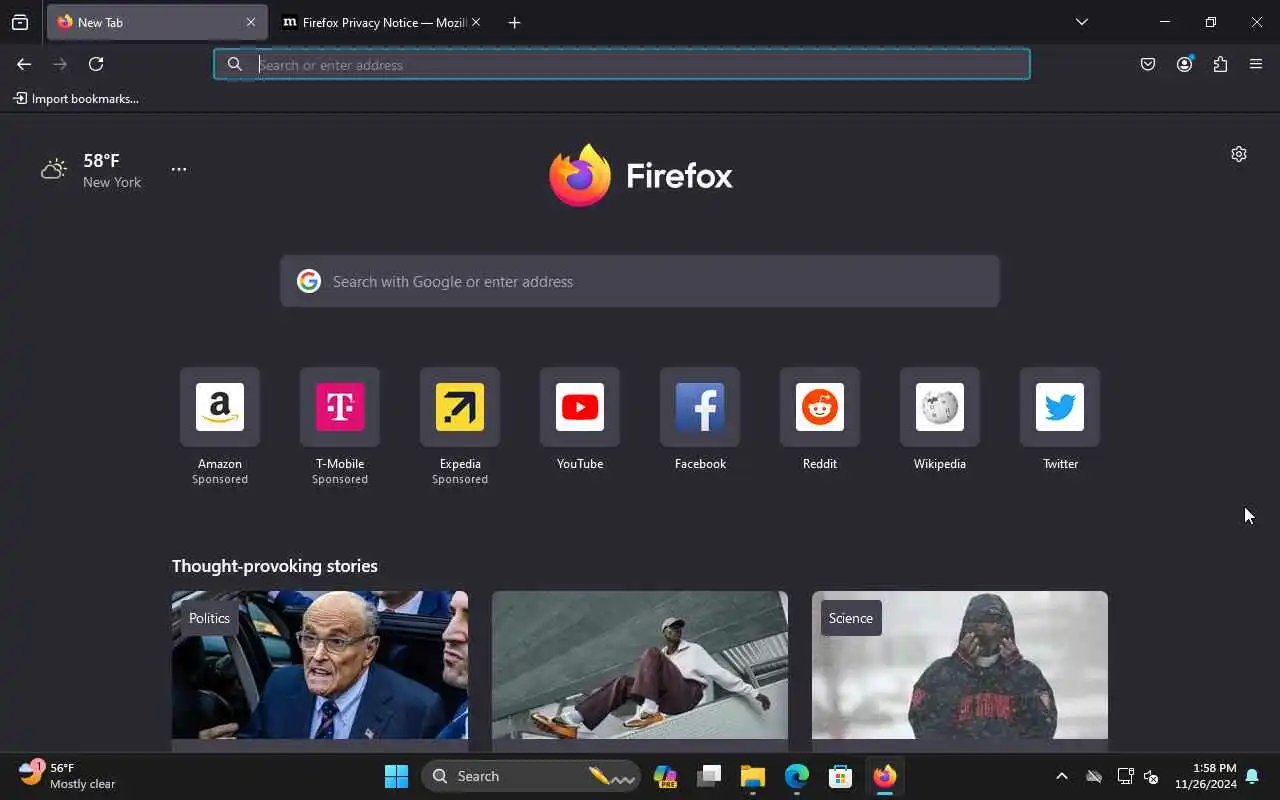This screenshot has height=800, width=1280.
Task: Open Microsoft Store from the taskbar
Action: (841, 776)
